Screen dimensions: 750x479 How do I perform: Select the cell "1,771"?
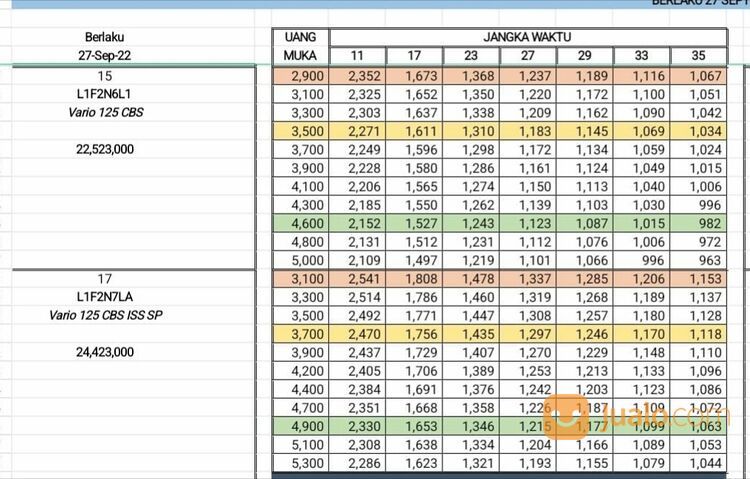tap(414, 316)
